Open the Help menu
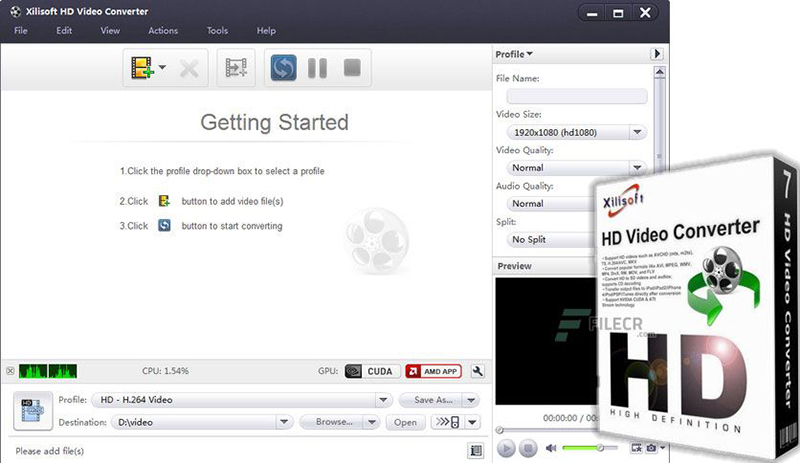Image resolution: width=800 pixels, height=463 pixels. pos(266,31)
